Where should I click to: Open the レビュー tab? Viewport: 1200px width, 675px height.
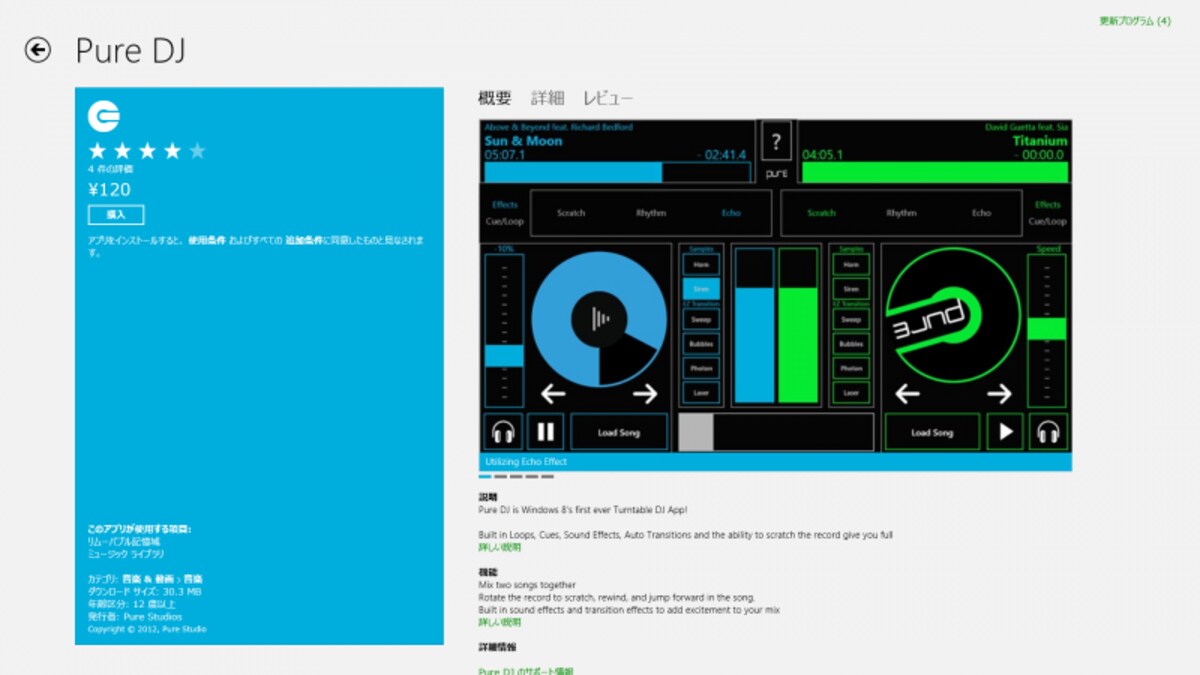point(608,98)
